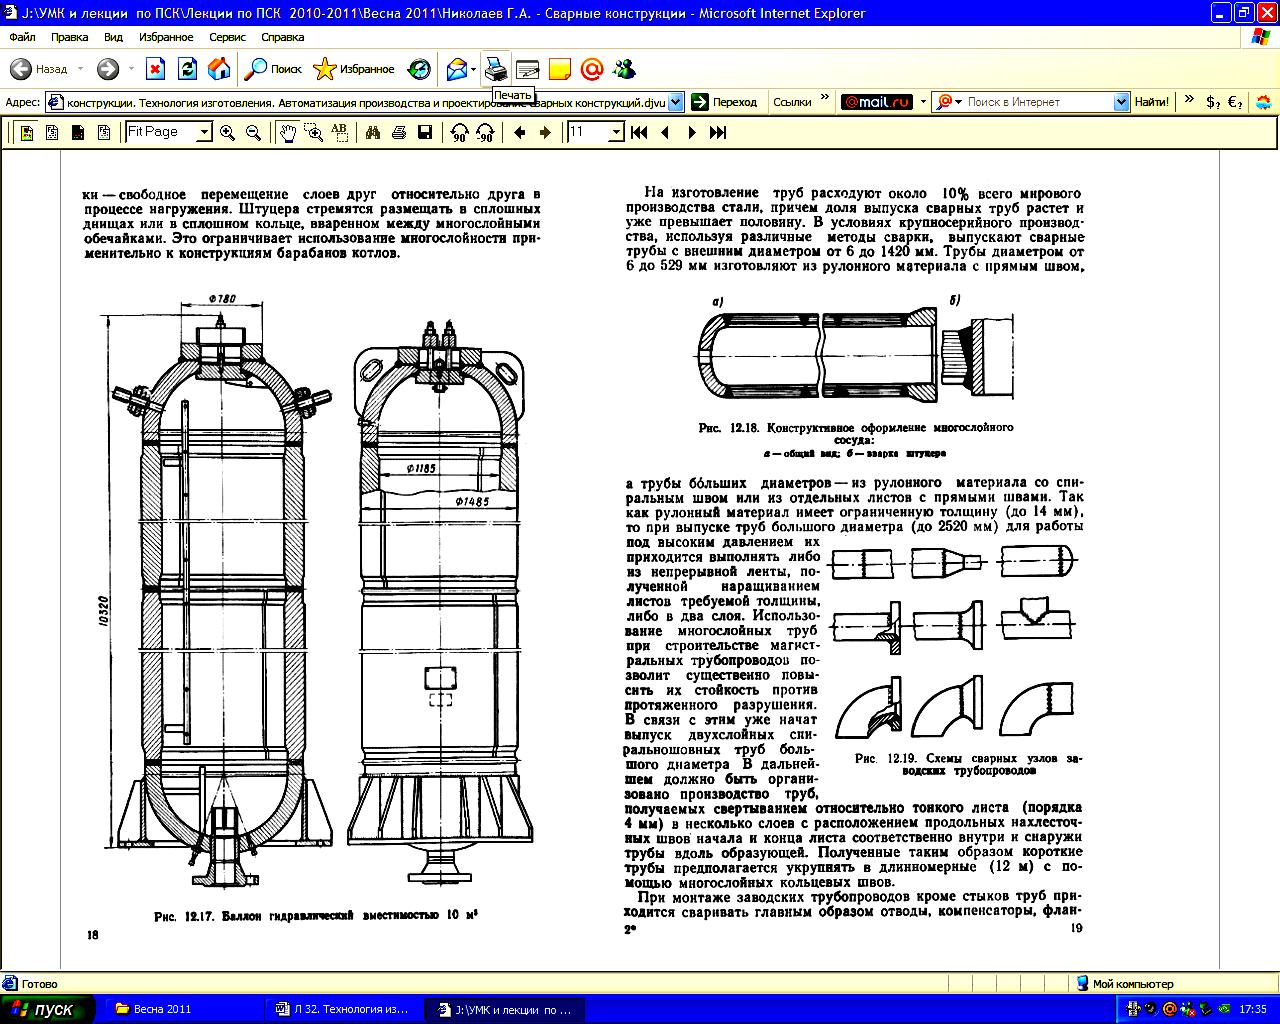Open the Вид menu
This screenshot has width=1280, height=1024.
[114, 37]
